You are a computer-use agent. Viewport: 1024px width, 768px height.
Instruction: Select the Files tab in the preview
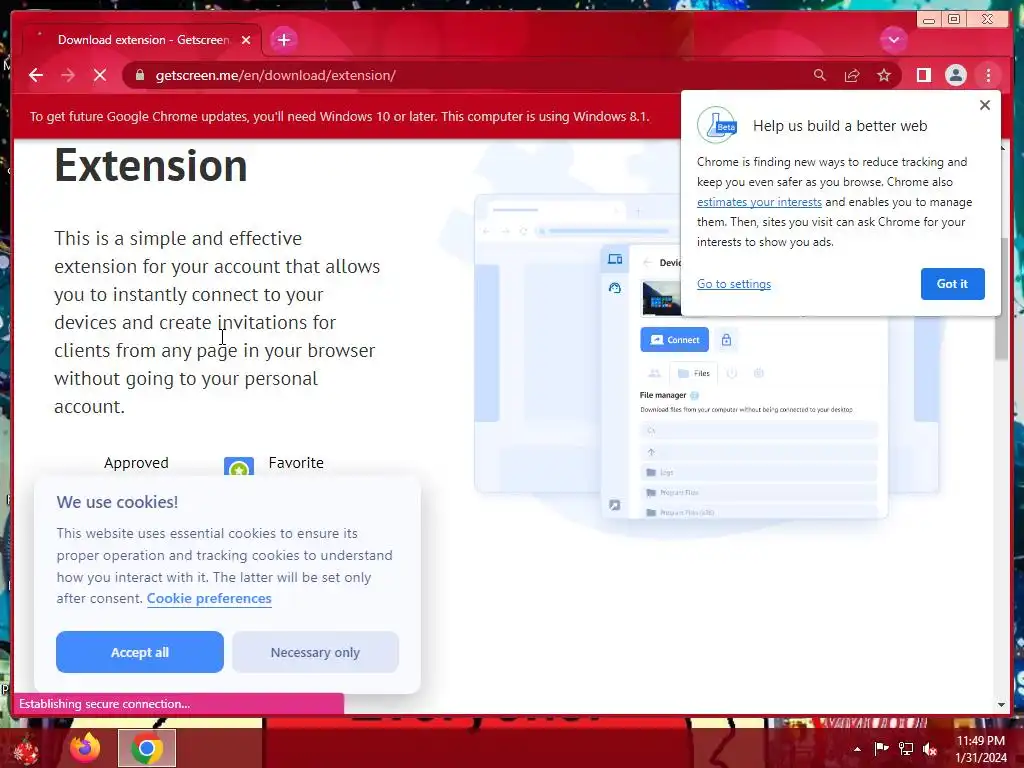(694, 373)
